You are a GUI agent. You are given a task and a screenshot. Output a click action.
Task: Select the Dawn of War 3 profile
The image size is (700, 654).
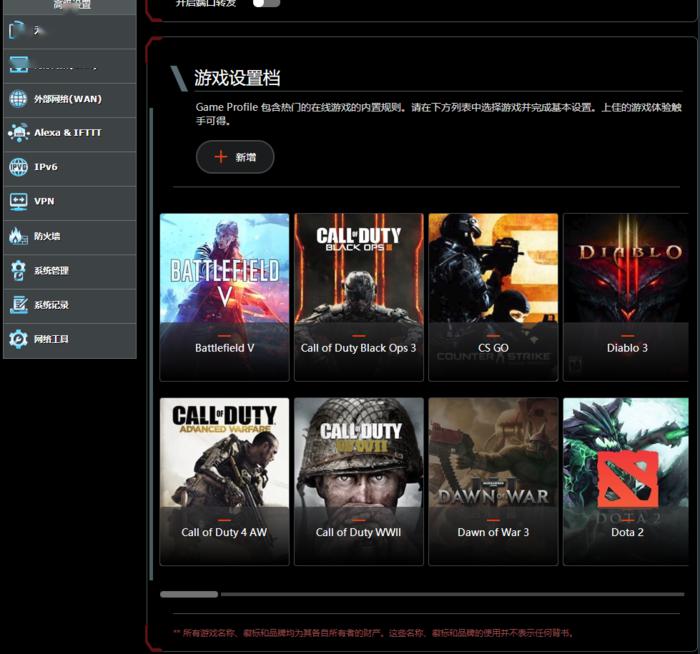click(x=493, y=481)
